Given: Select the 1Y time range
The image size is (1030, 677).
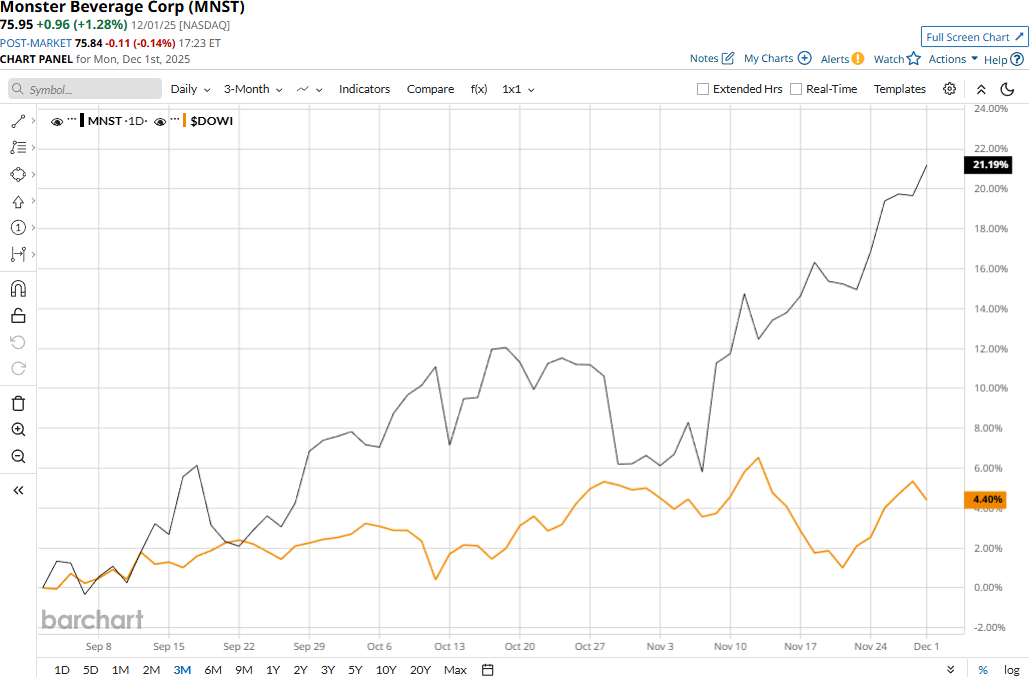Looking at the screenshot, I should [273, 670].
